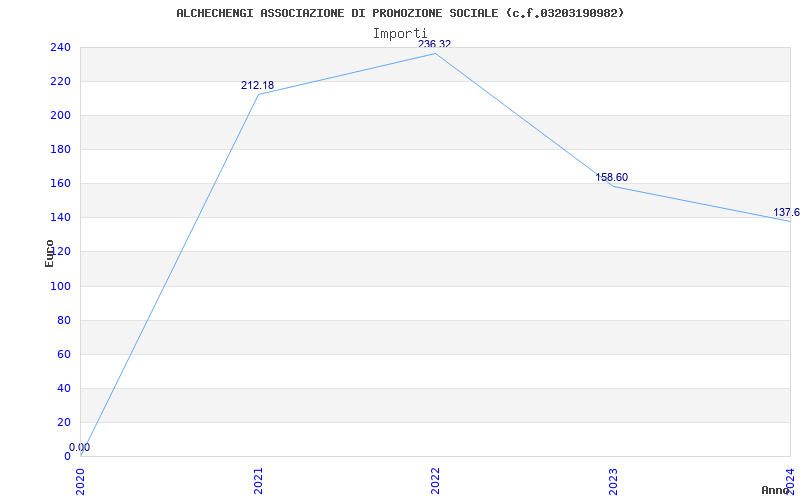This screenshot has width=800, height=500.
Task: Click the 20 y-axis tick label
Action: click(63, 422)
